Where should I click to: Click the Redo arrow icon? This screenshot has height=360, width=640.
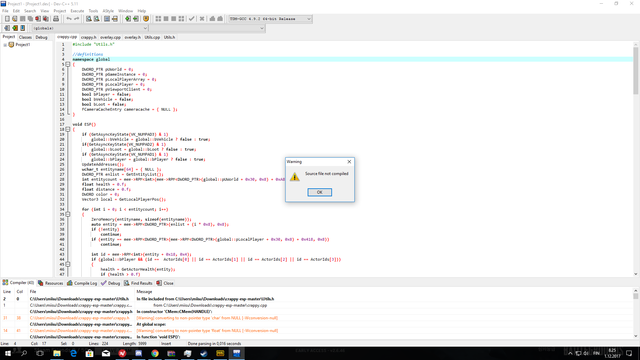[76, 19]
